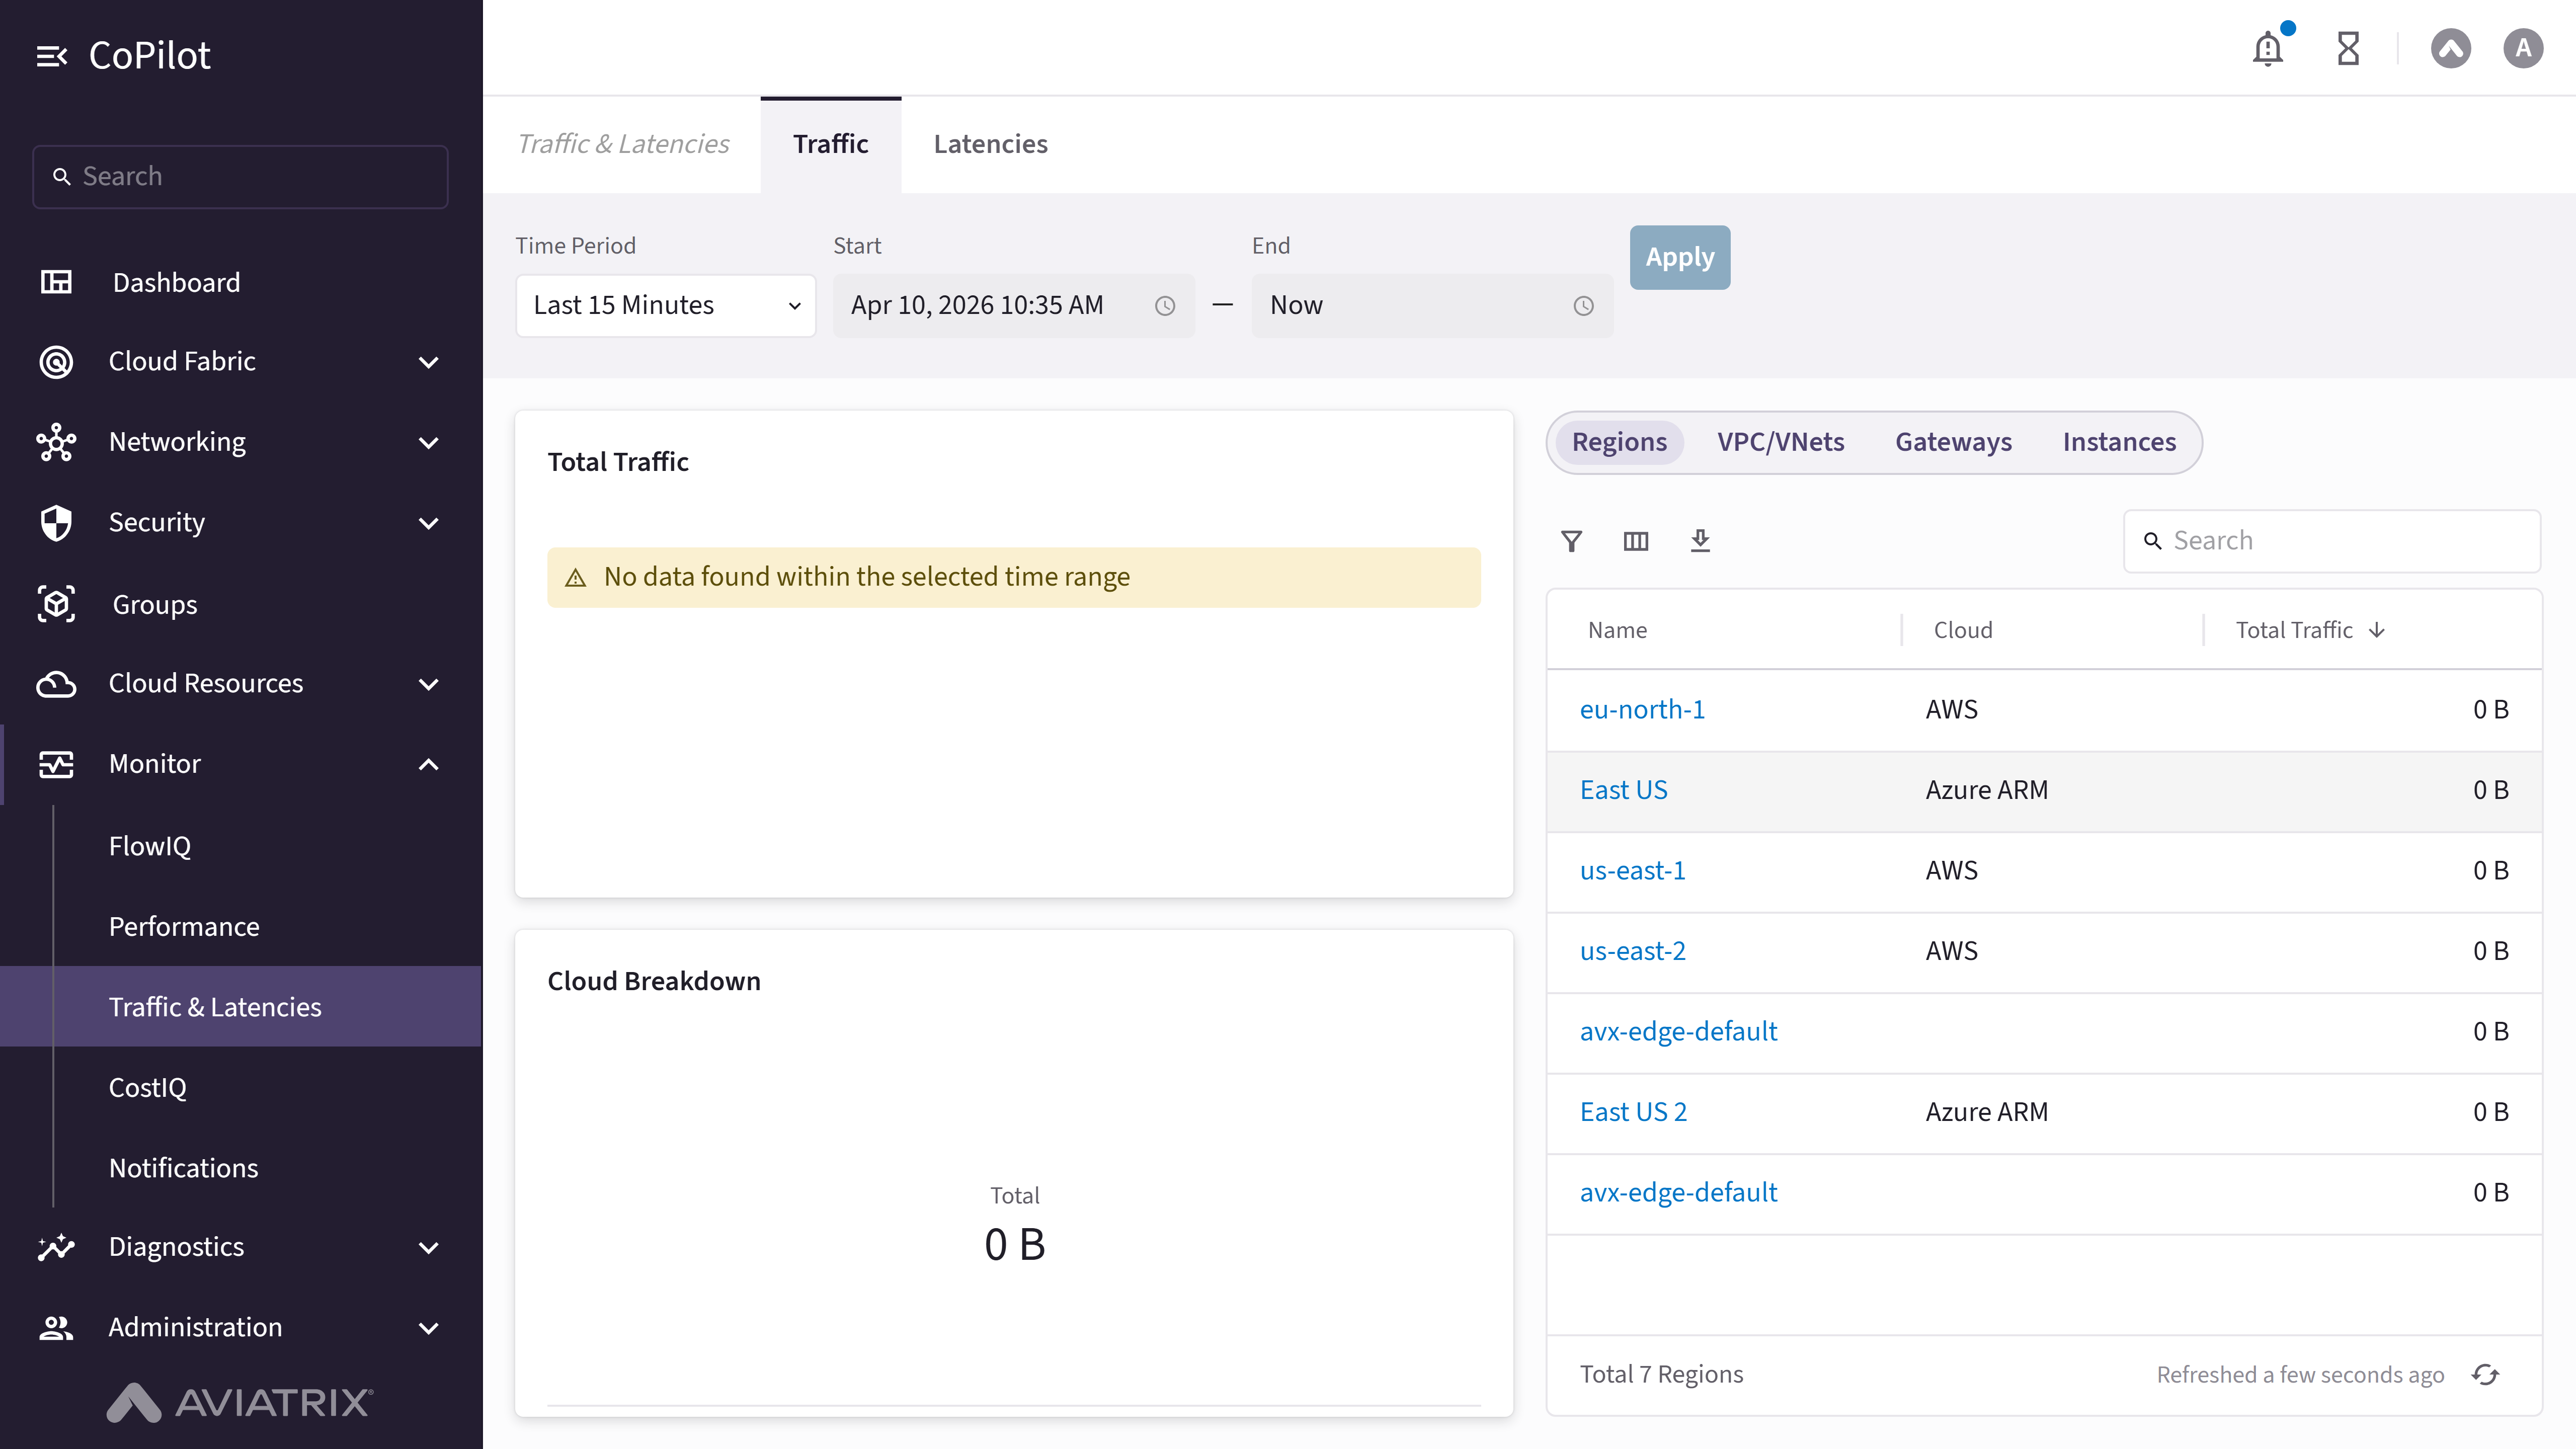Viewport: 2576px width, 1449px height.
Task: Switch to the Latencies tab
Action: tap(990, 144)
